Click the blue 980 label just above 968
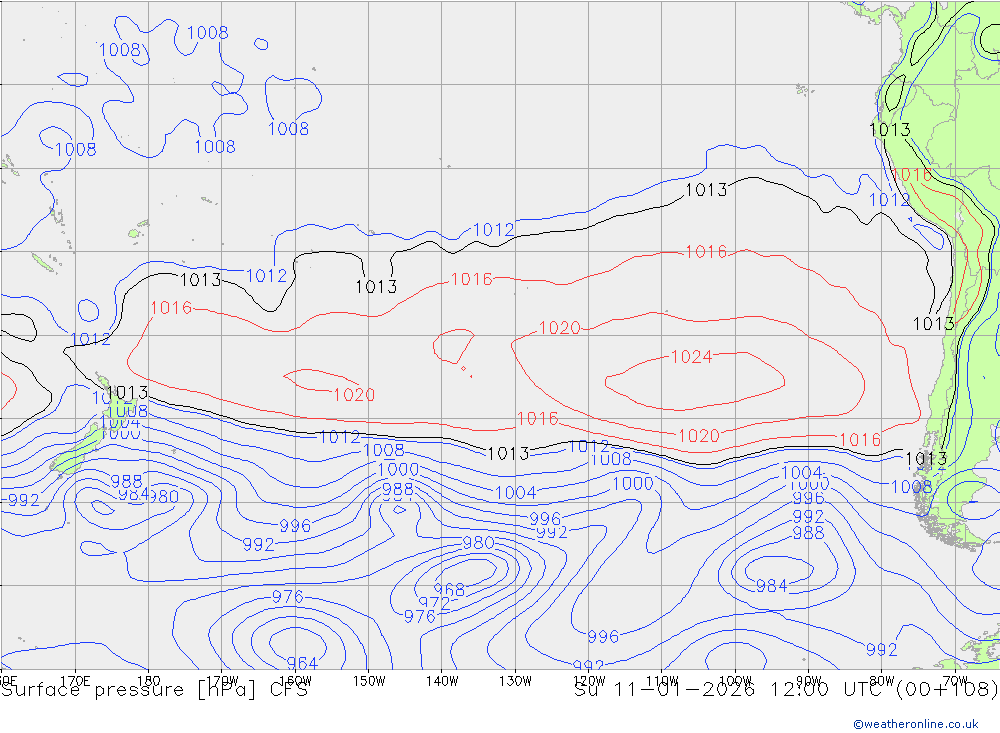 (478, 543)
